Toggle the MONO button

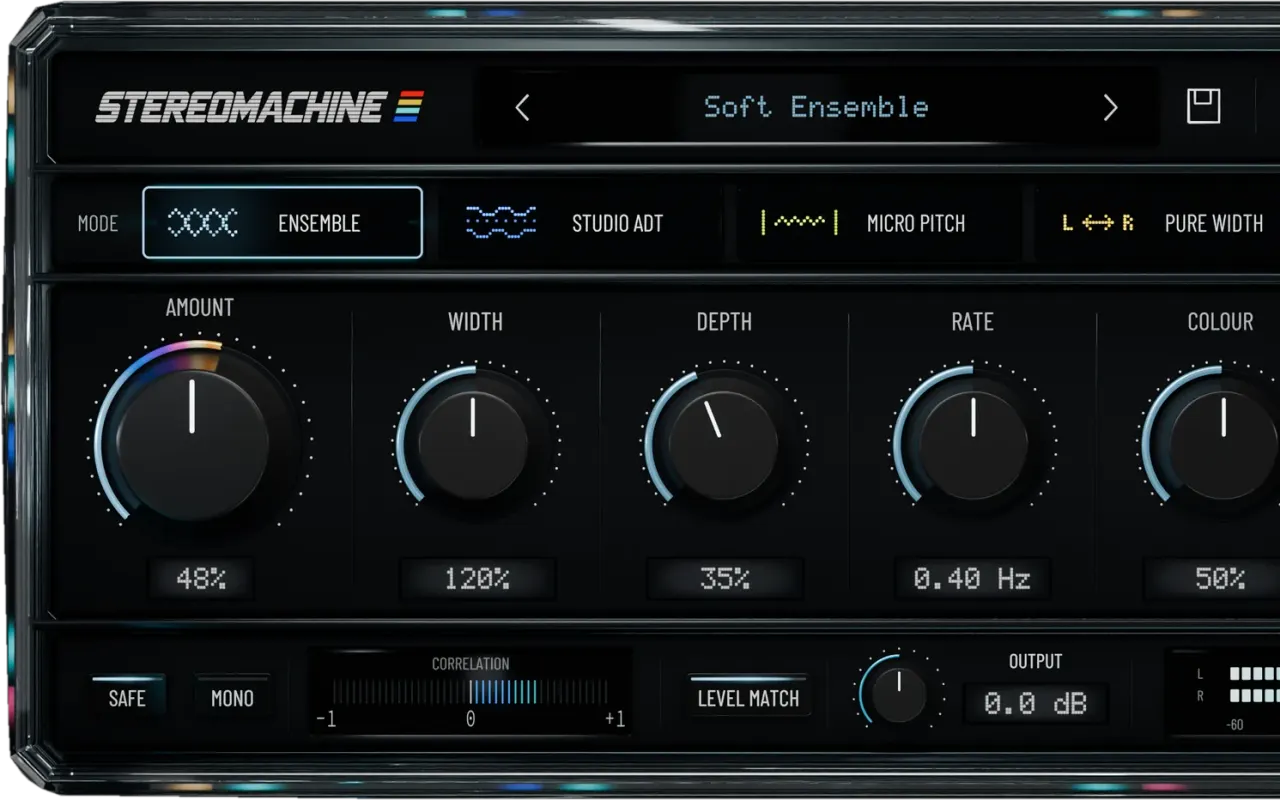(x=232, y=698)
